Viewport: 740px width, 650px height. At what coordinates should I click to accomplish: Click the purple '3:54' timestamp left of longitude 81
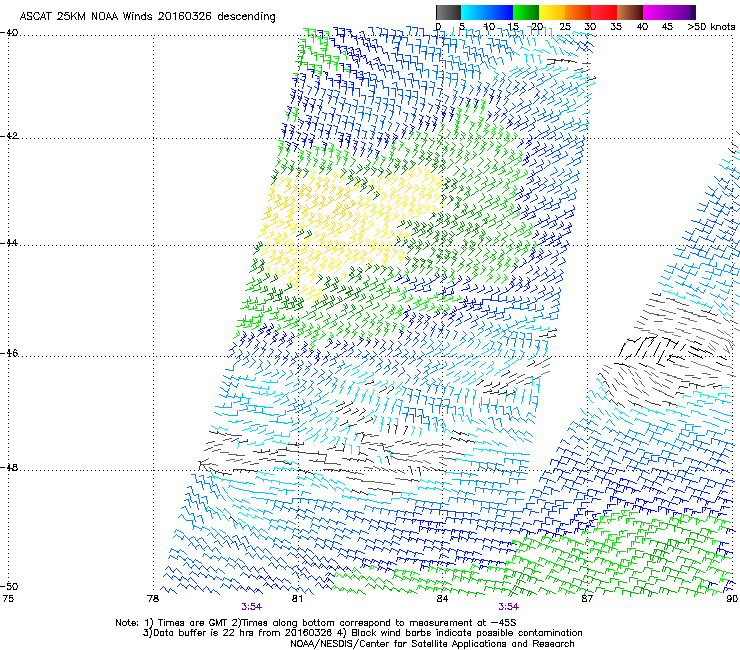tap(252, 607)
